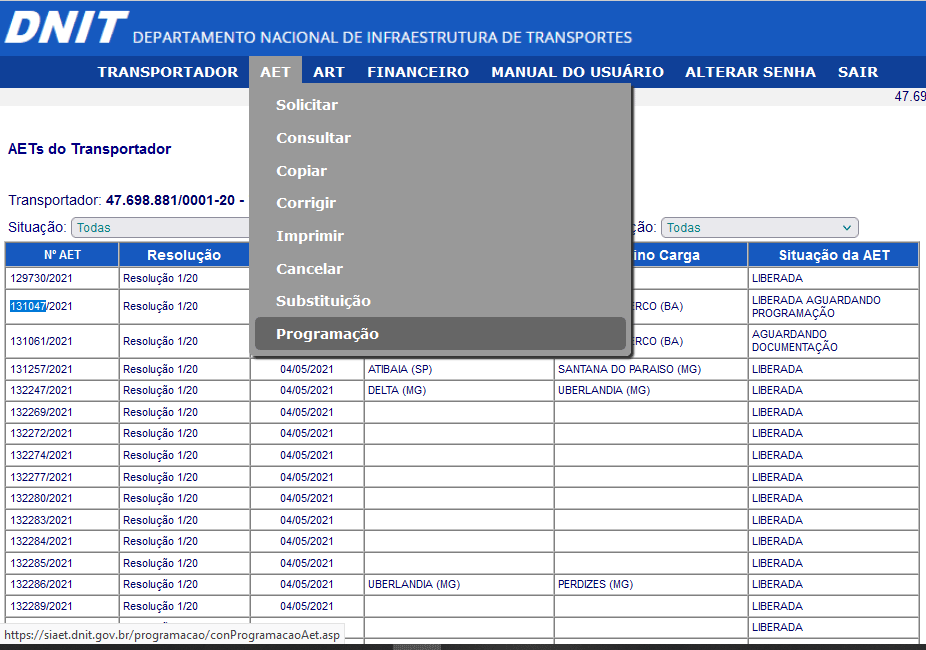Screen dimensions: 926x650
Task: Select Solicitar from AET menu
Action: (307, 105)
